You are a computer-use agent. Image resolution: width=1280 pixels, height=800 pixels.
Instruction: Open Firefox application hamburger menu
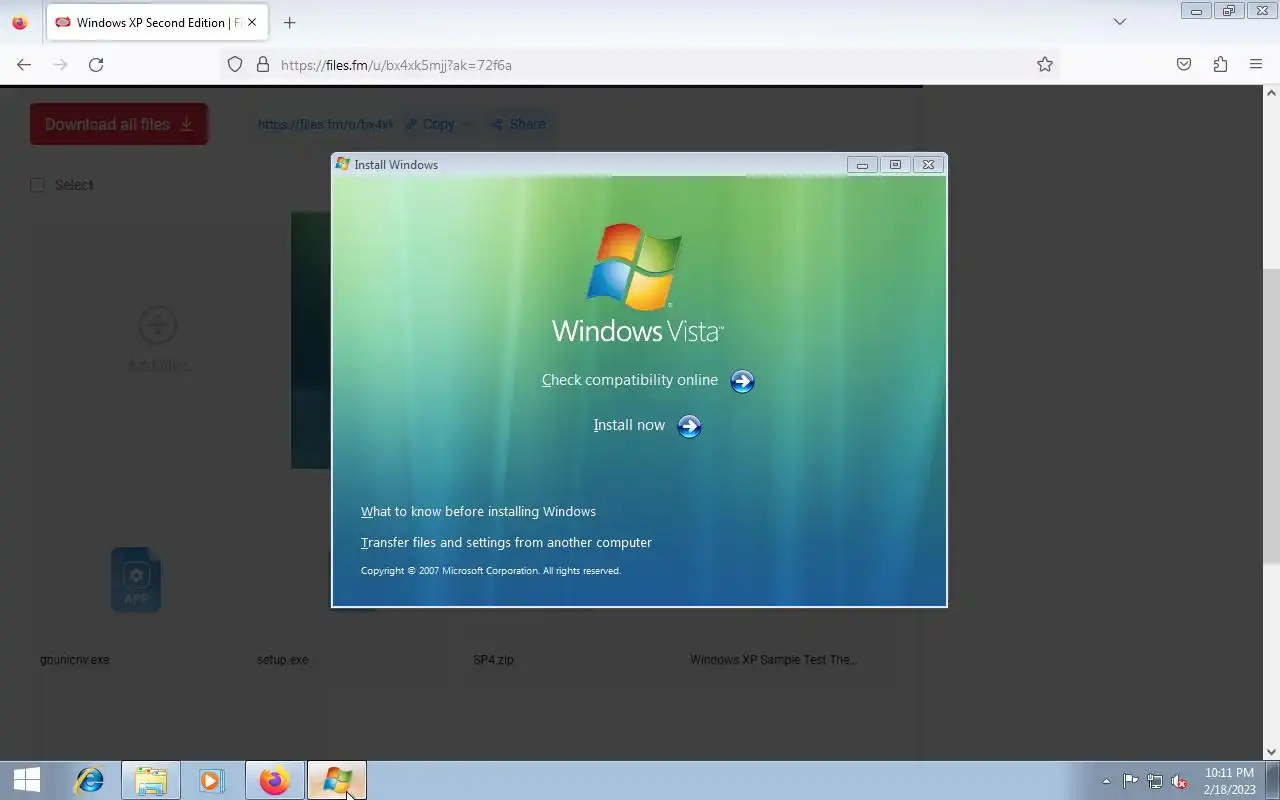[x=1256, y=65]
